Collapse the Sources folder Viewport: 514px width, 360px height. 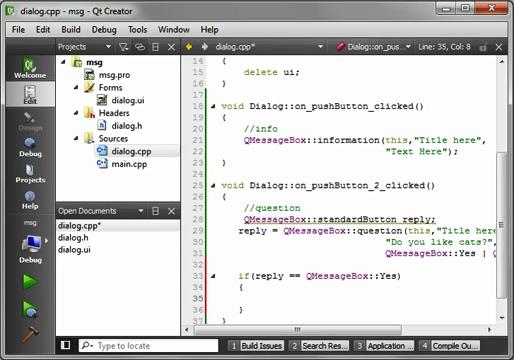pos(76,138)
